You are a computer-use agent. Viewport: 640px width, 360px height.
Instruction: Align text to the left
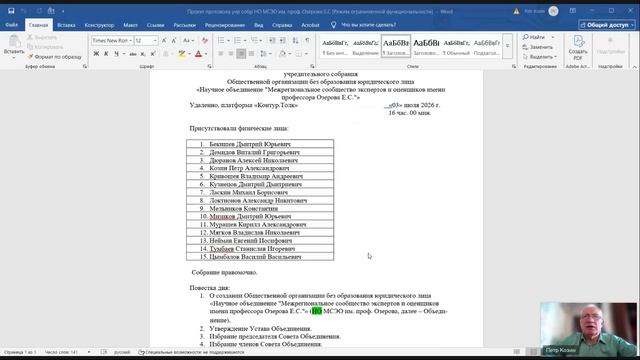click(221, 54)
